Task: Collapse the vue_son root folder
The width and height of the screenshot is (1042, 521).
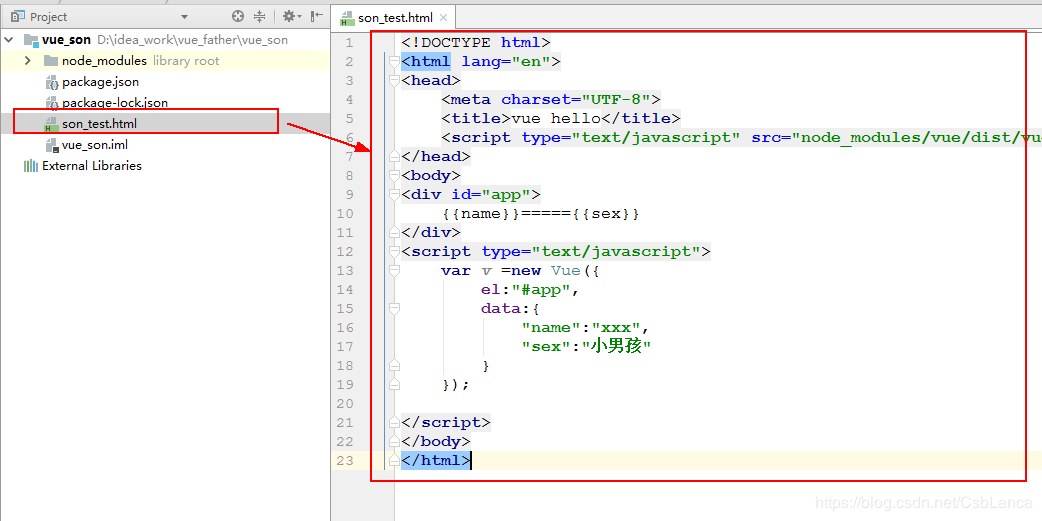Action: pos(9,40)
